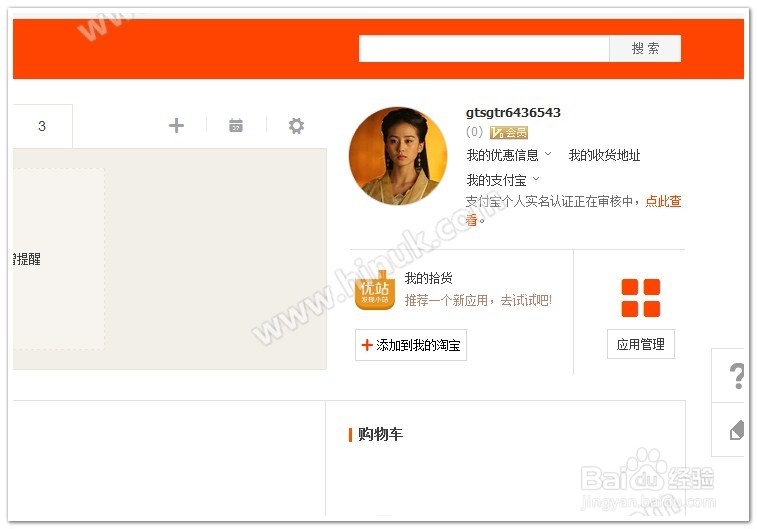Click 点此查看 verification link
The height and width of the screenshot is (529, 757).
pyautogui.click(x=663, y=201)
